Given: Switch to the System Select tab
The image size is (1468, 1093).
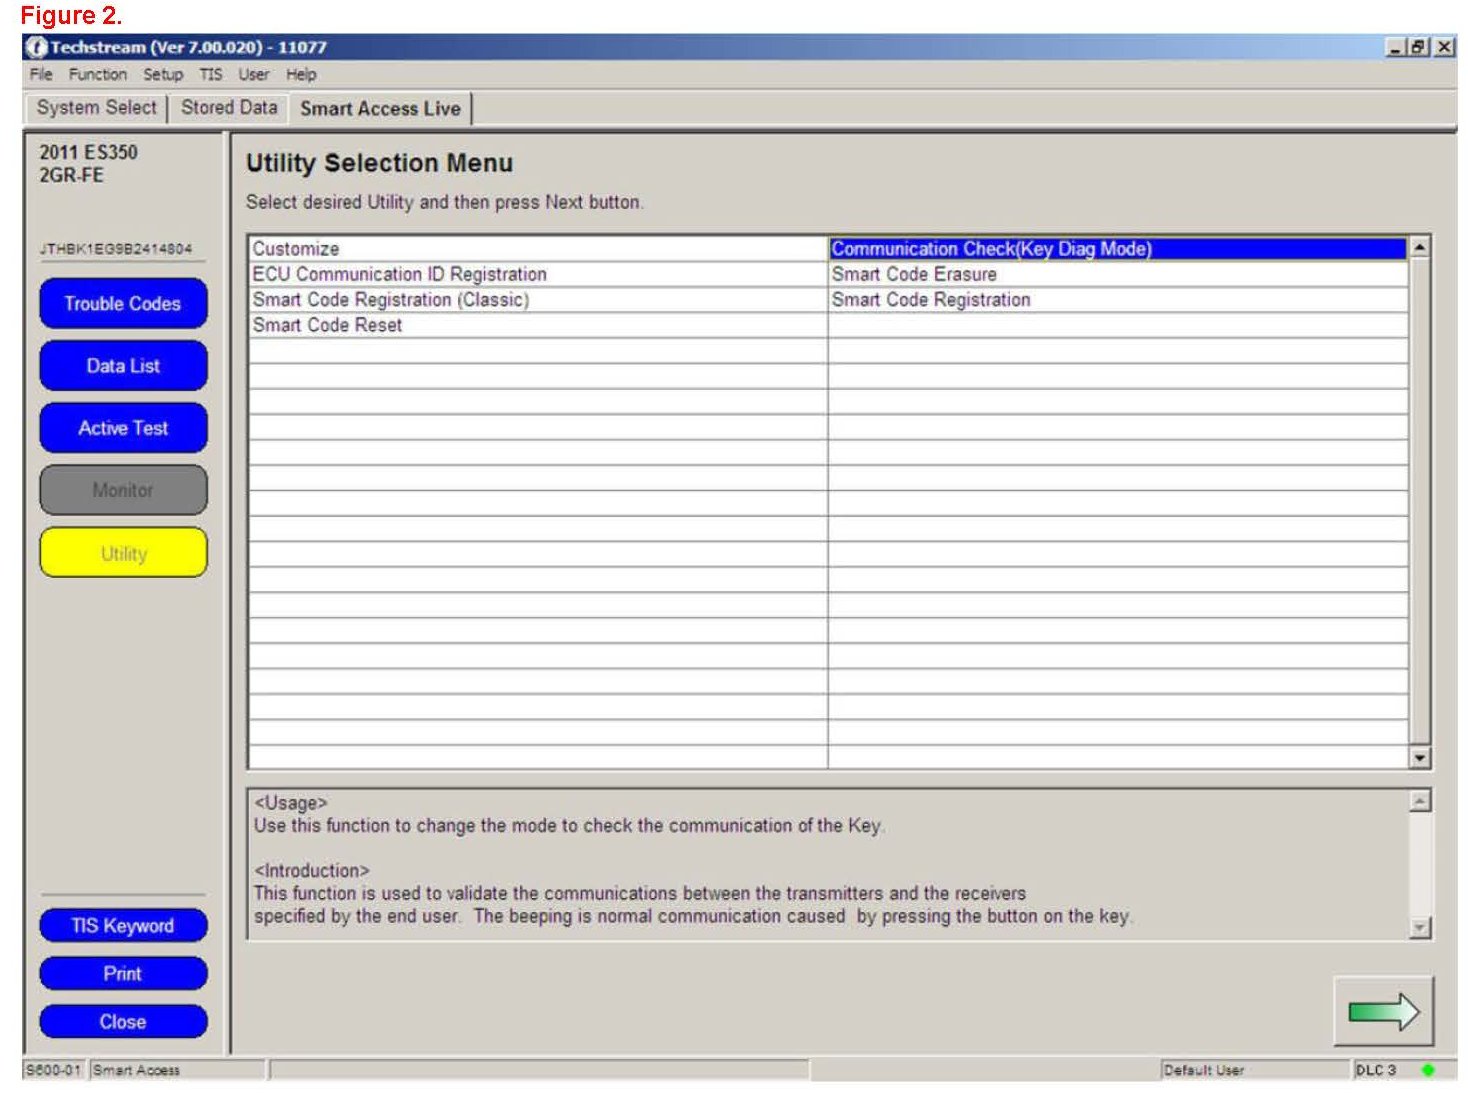Looking at the screenshot, I should 96,108.
